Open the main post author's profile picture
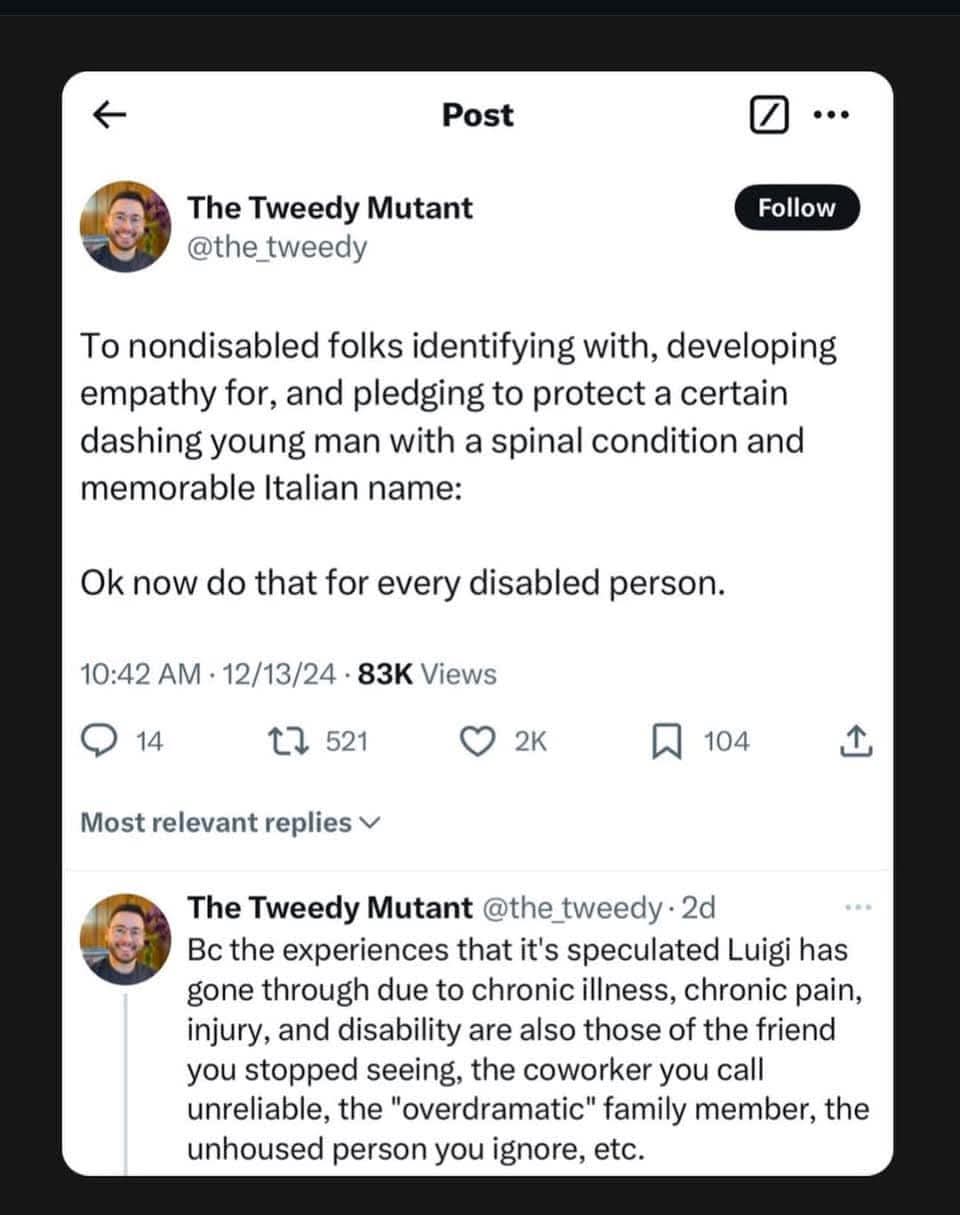 pyautogui.click(x=125, y=226)
